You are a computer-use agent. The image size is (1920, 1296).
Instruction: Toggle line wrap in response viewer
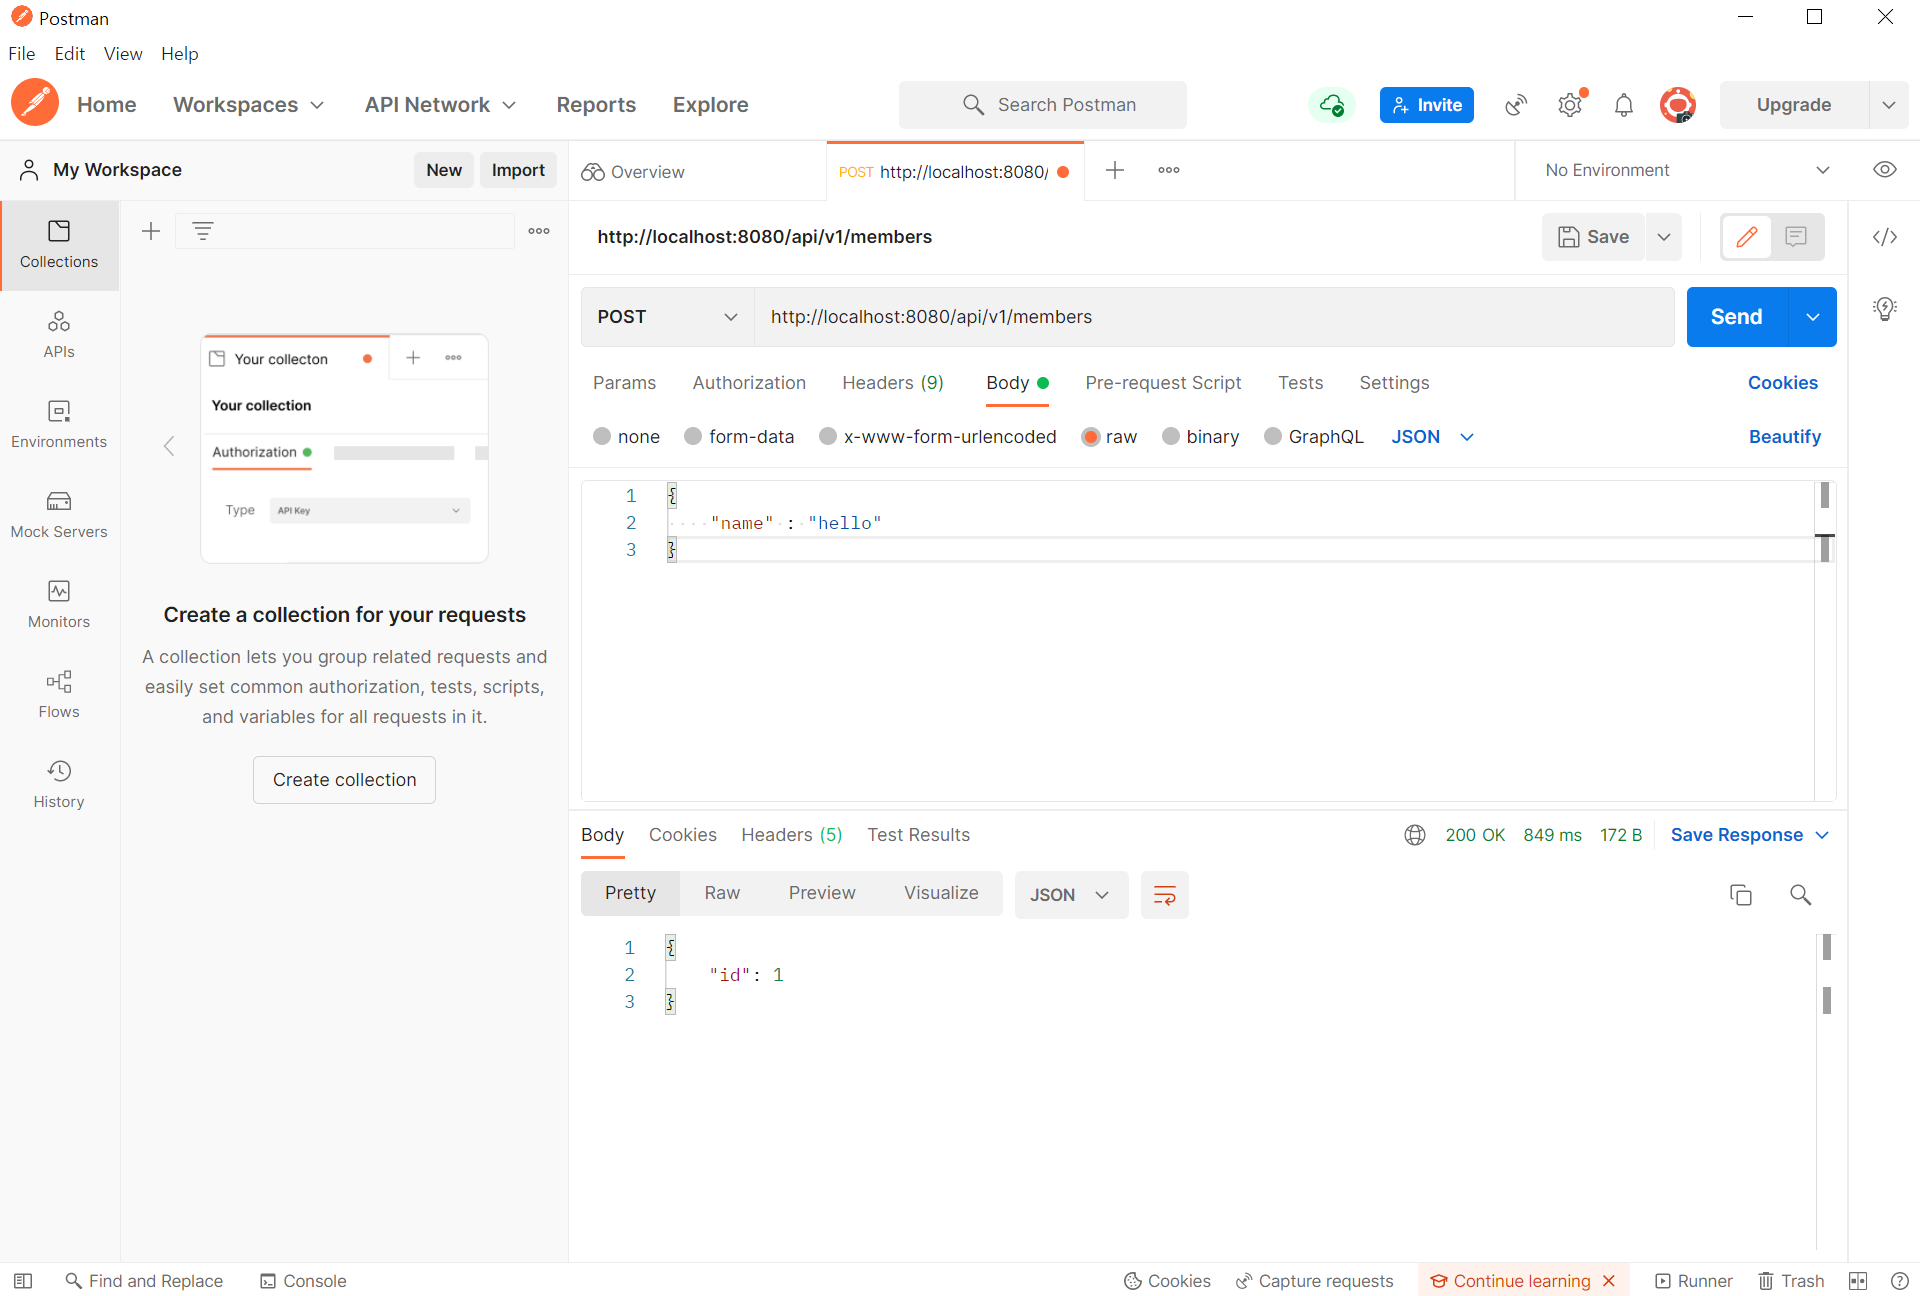point(1164,895)
